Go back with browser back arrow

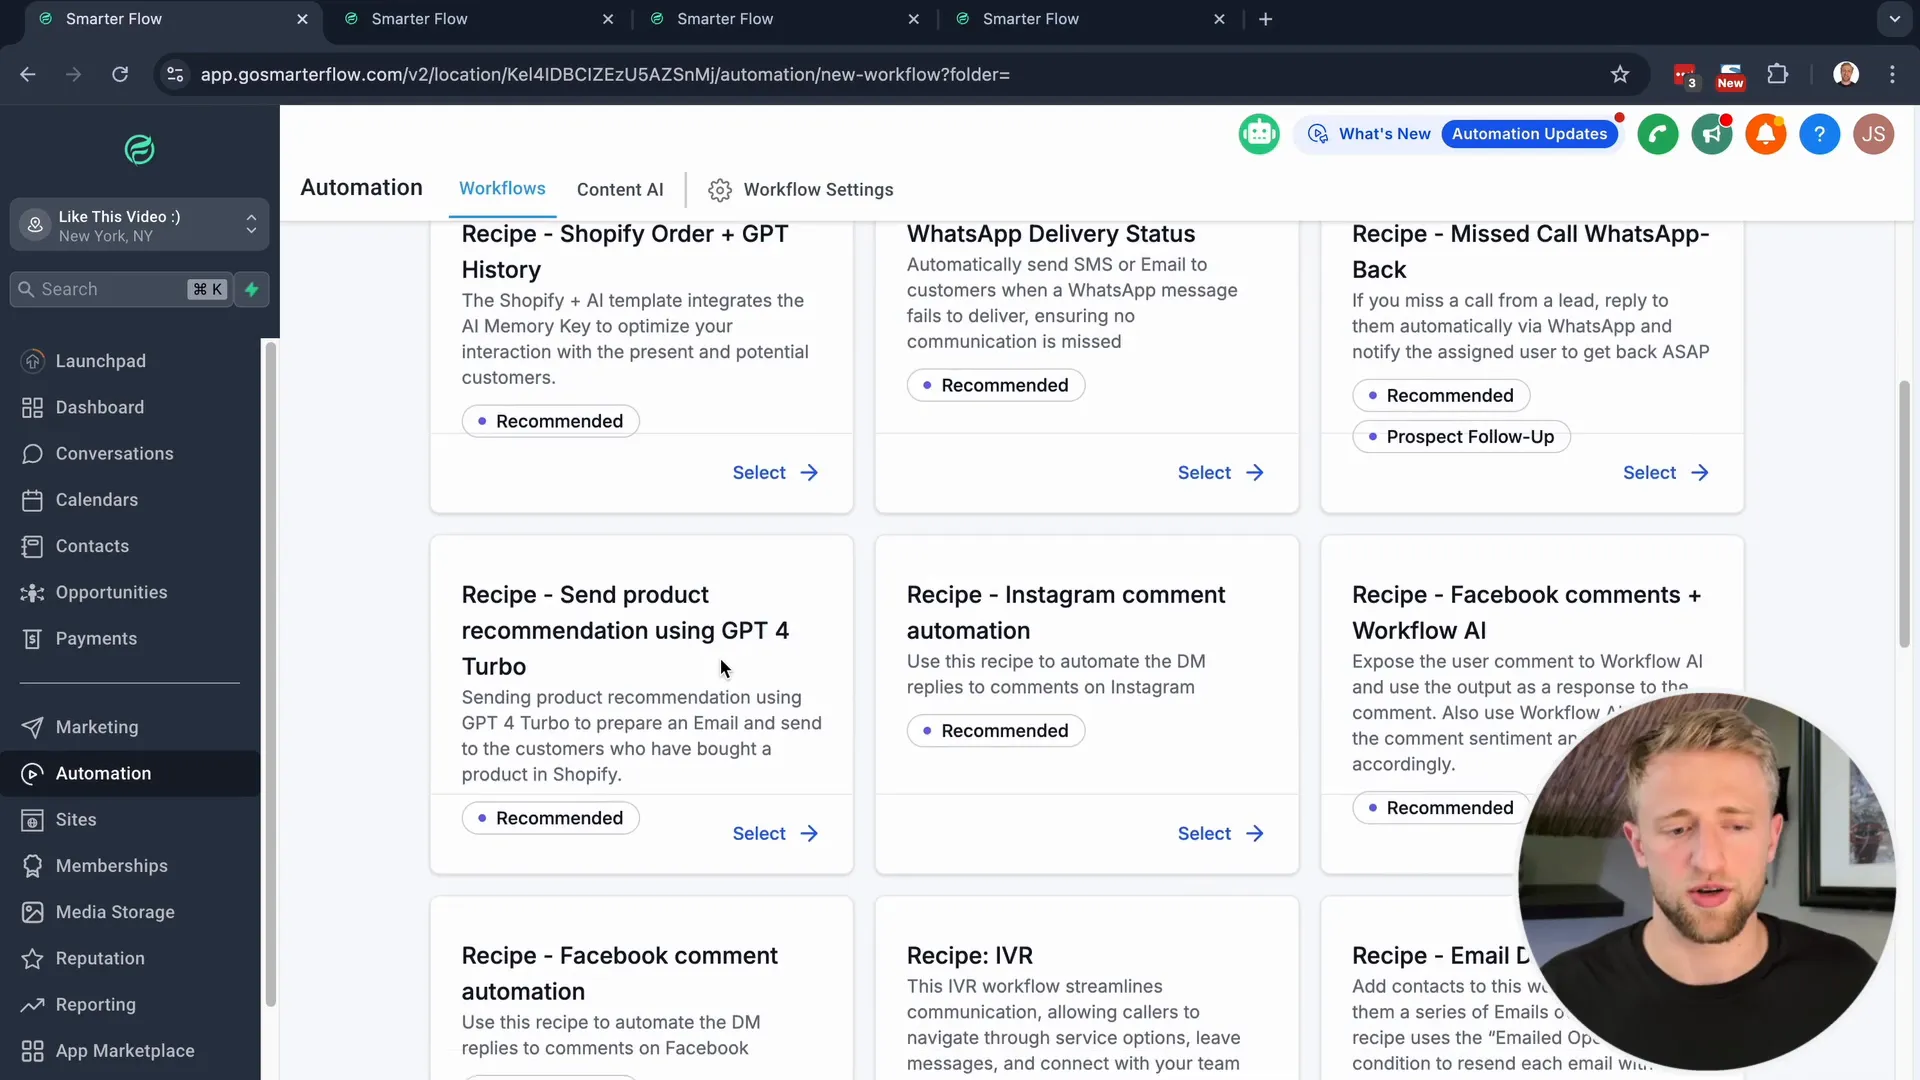(28, 74)
